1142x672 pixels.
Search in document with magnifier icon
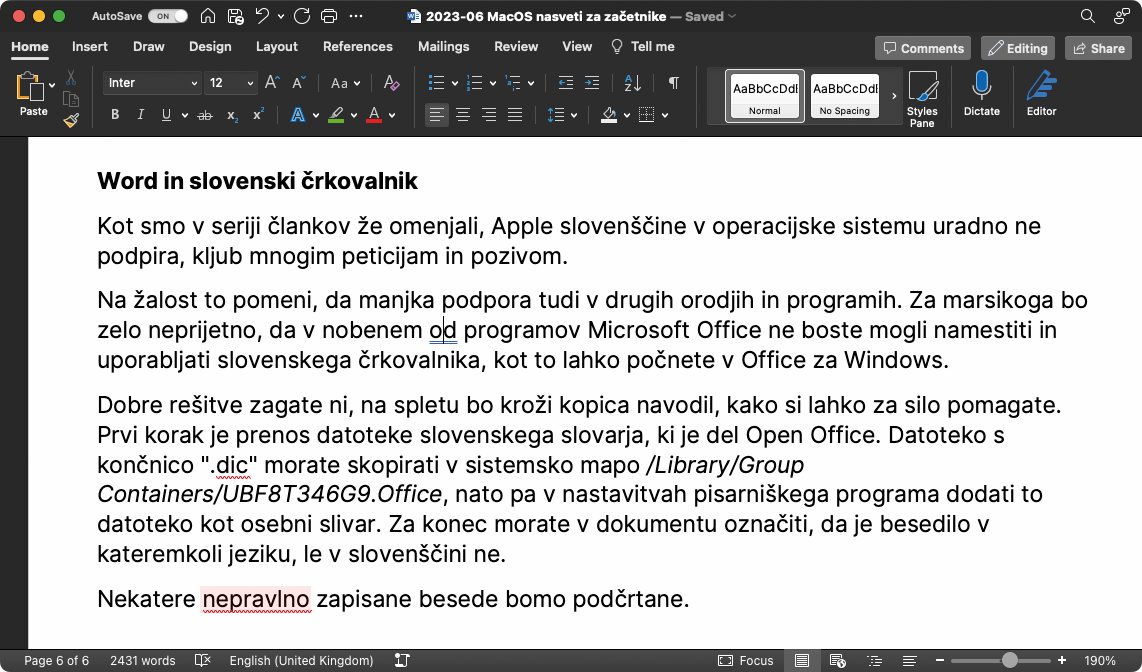point(1087,16)
